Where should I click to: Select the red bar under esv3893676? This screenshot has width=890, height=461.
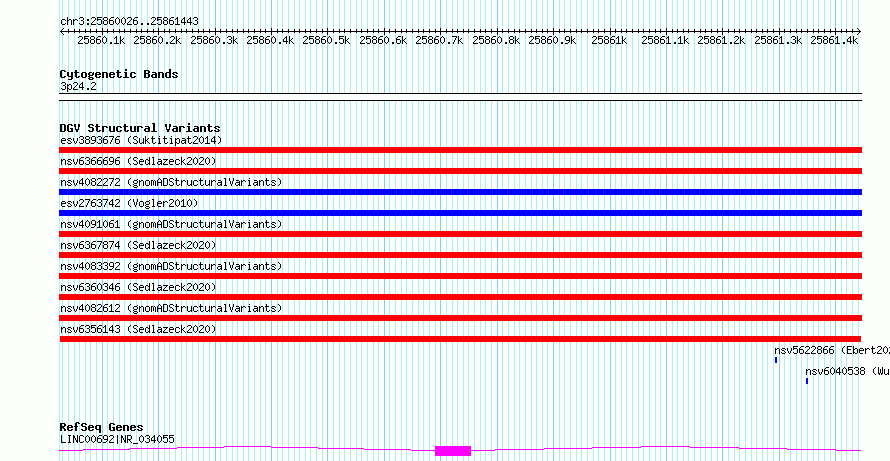[461, 150]
